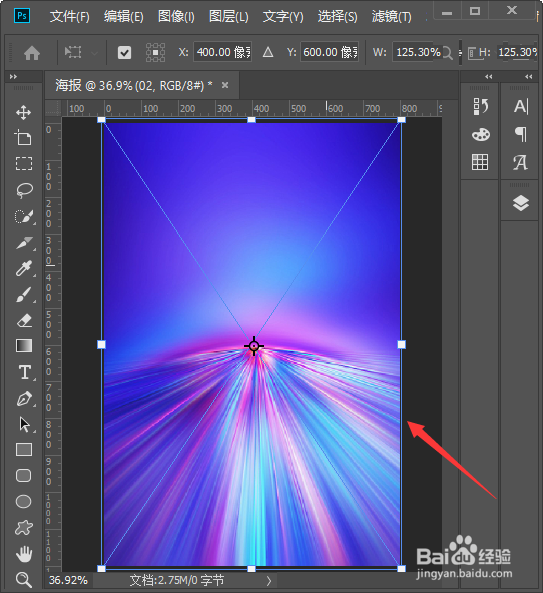Click the document size status text

coord(177,580)
